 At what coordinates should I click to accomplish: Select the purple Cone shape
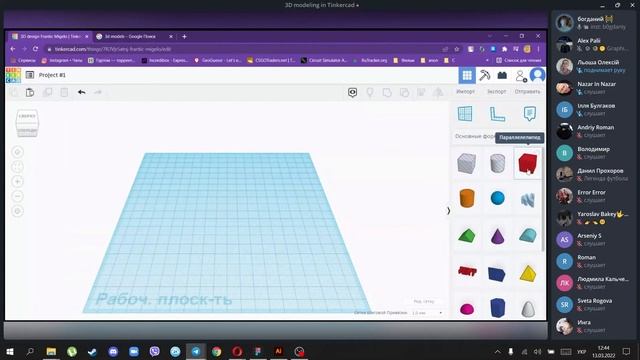497,236
